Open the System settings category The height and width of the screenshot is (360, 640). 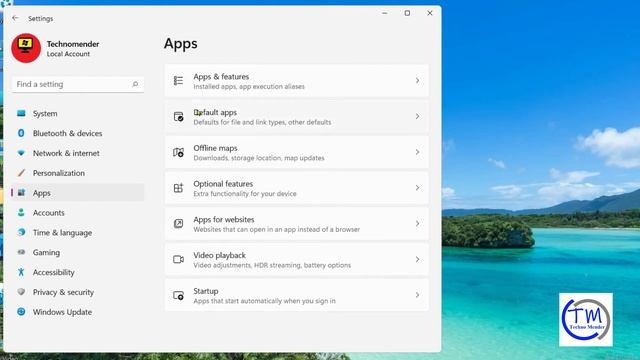click(x=78, y=113)
